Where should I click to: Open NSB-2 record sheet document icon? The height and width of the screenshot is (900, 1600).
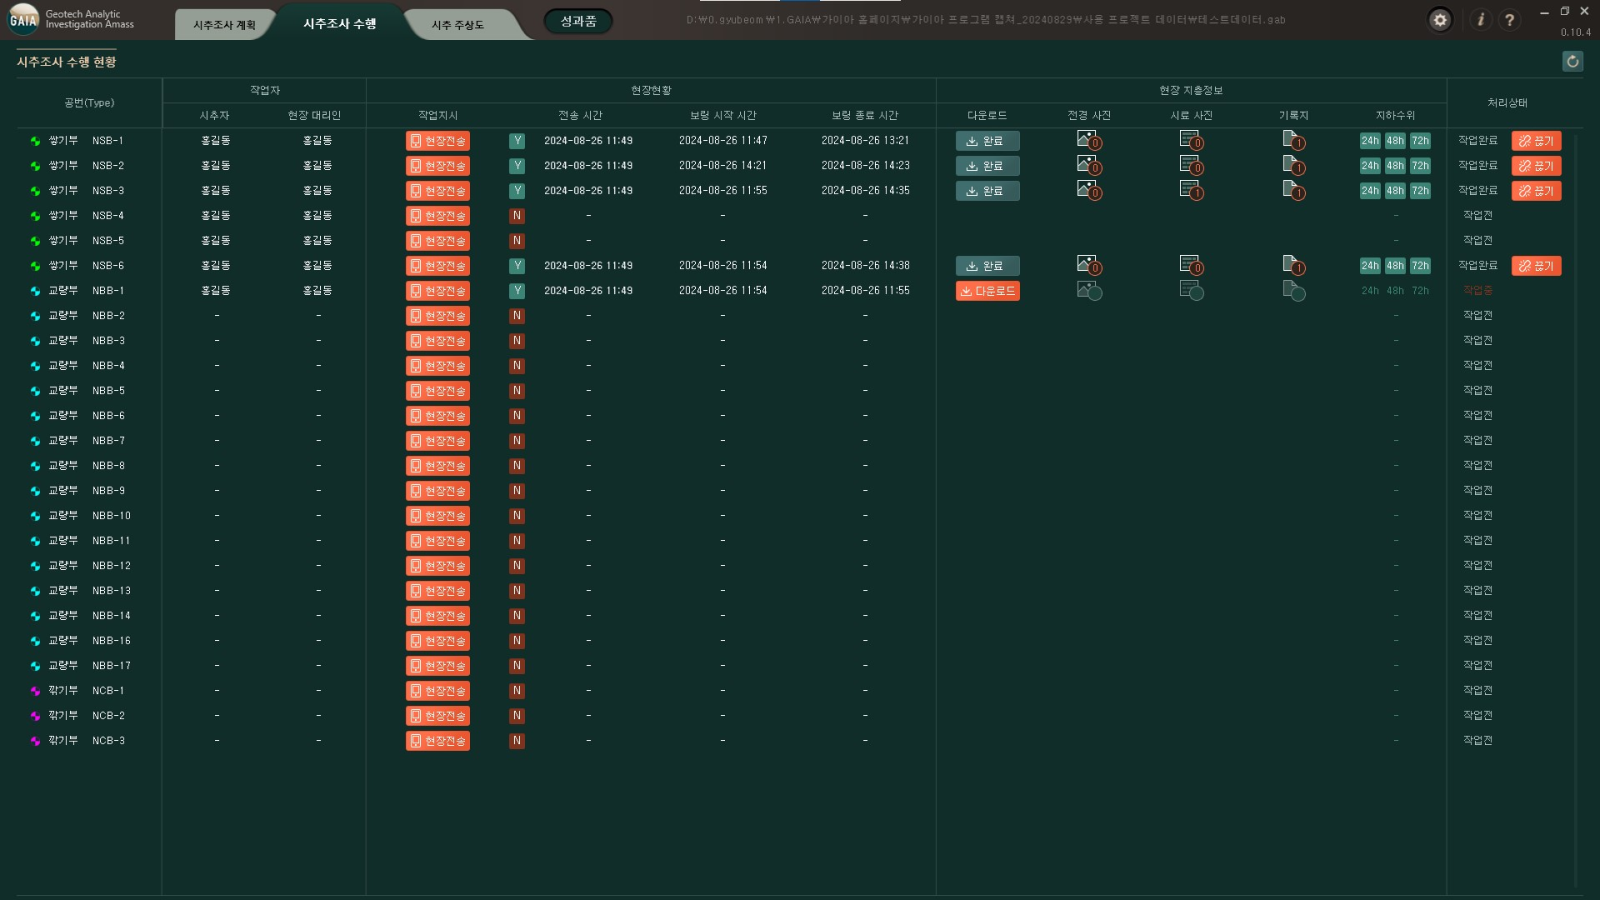click(1293, 166)
